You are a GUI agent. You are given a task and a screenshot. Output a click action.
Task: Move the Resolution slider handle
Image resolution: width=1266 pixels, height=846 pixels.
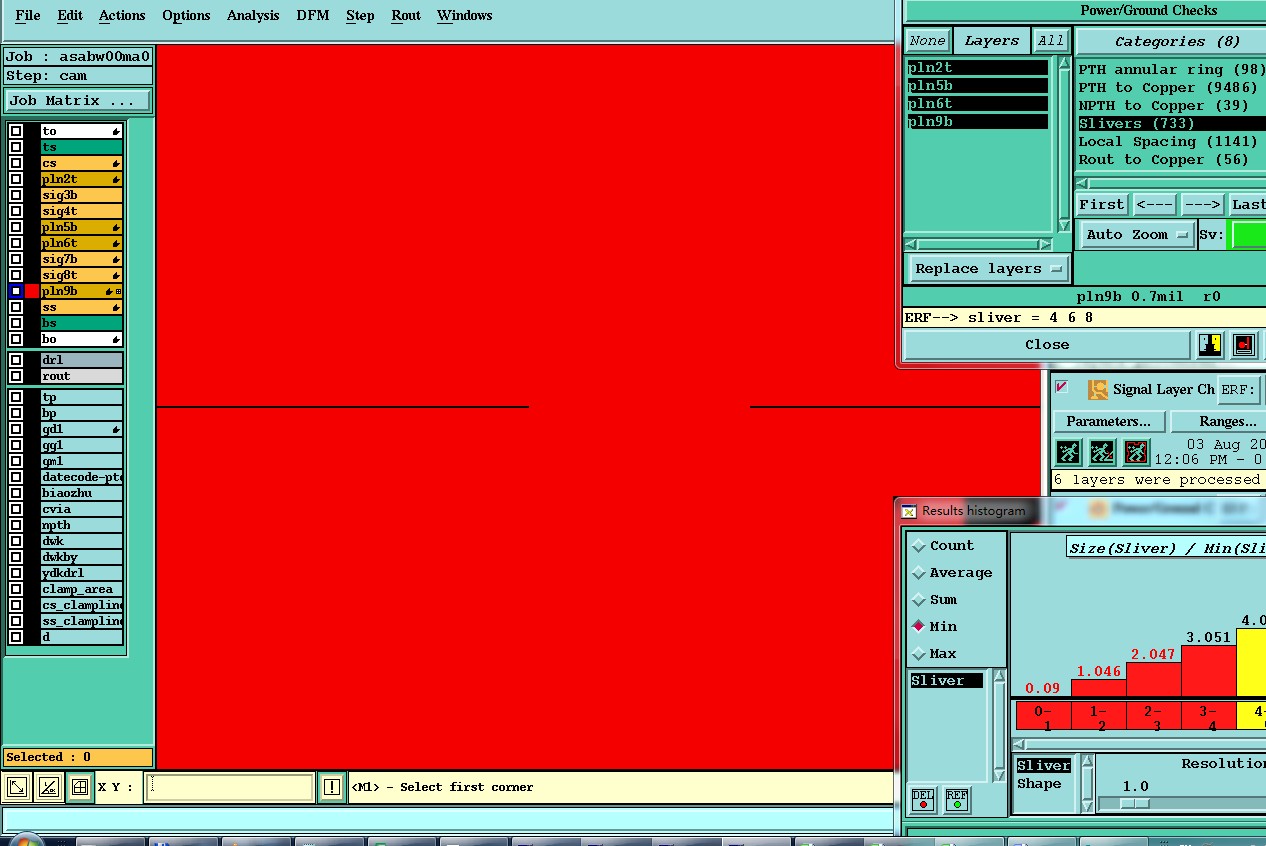tap(1134, 804)
